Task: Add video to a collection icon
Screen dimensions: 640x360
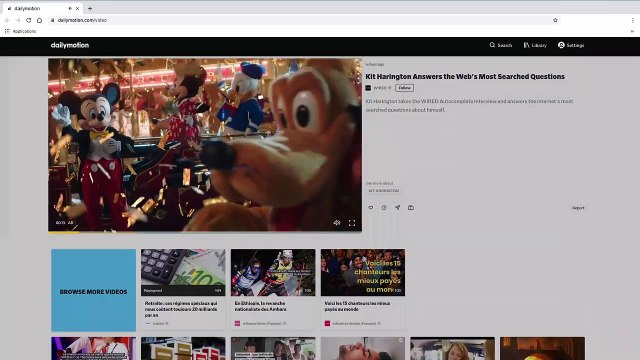Action: (x=411, y=208)
